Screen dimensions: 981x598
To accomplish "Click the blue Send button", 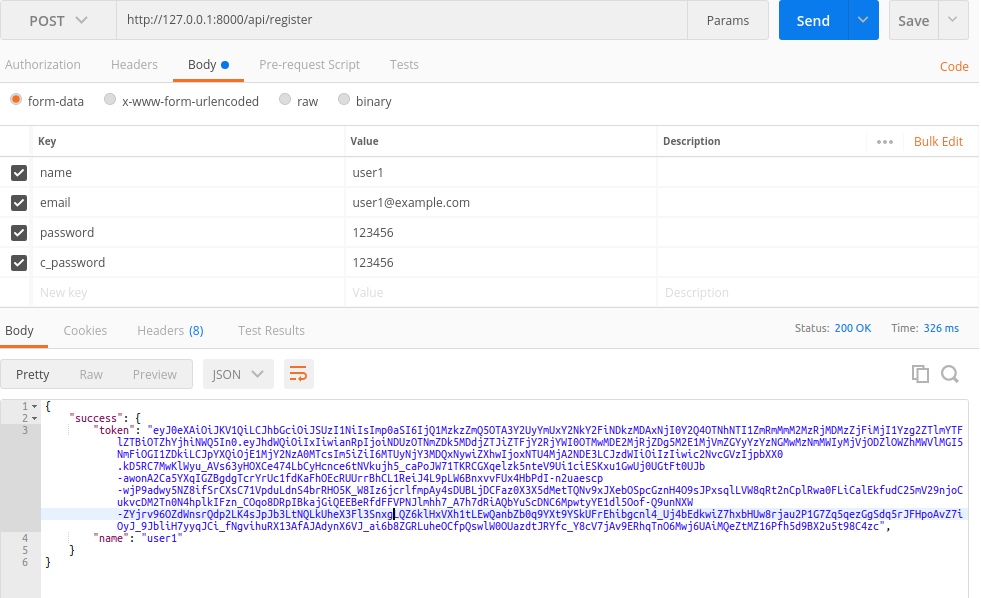I will tap(813, 21).
